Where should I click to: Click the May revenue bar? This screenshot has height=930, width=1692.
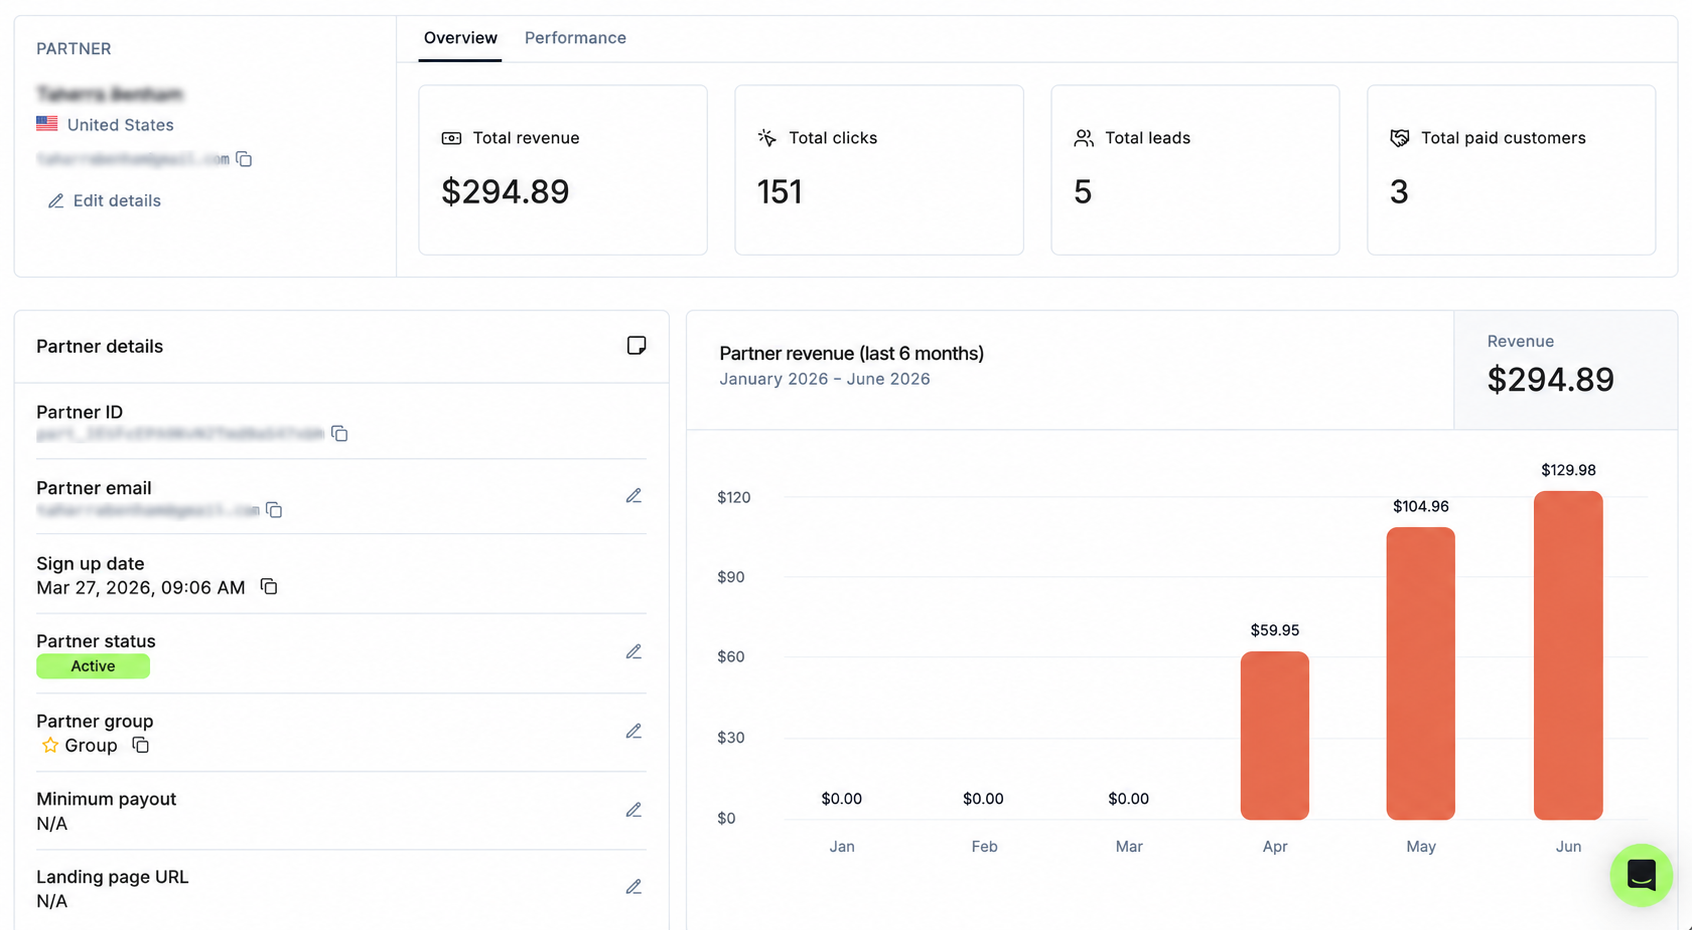click(1421, 674)
